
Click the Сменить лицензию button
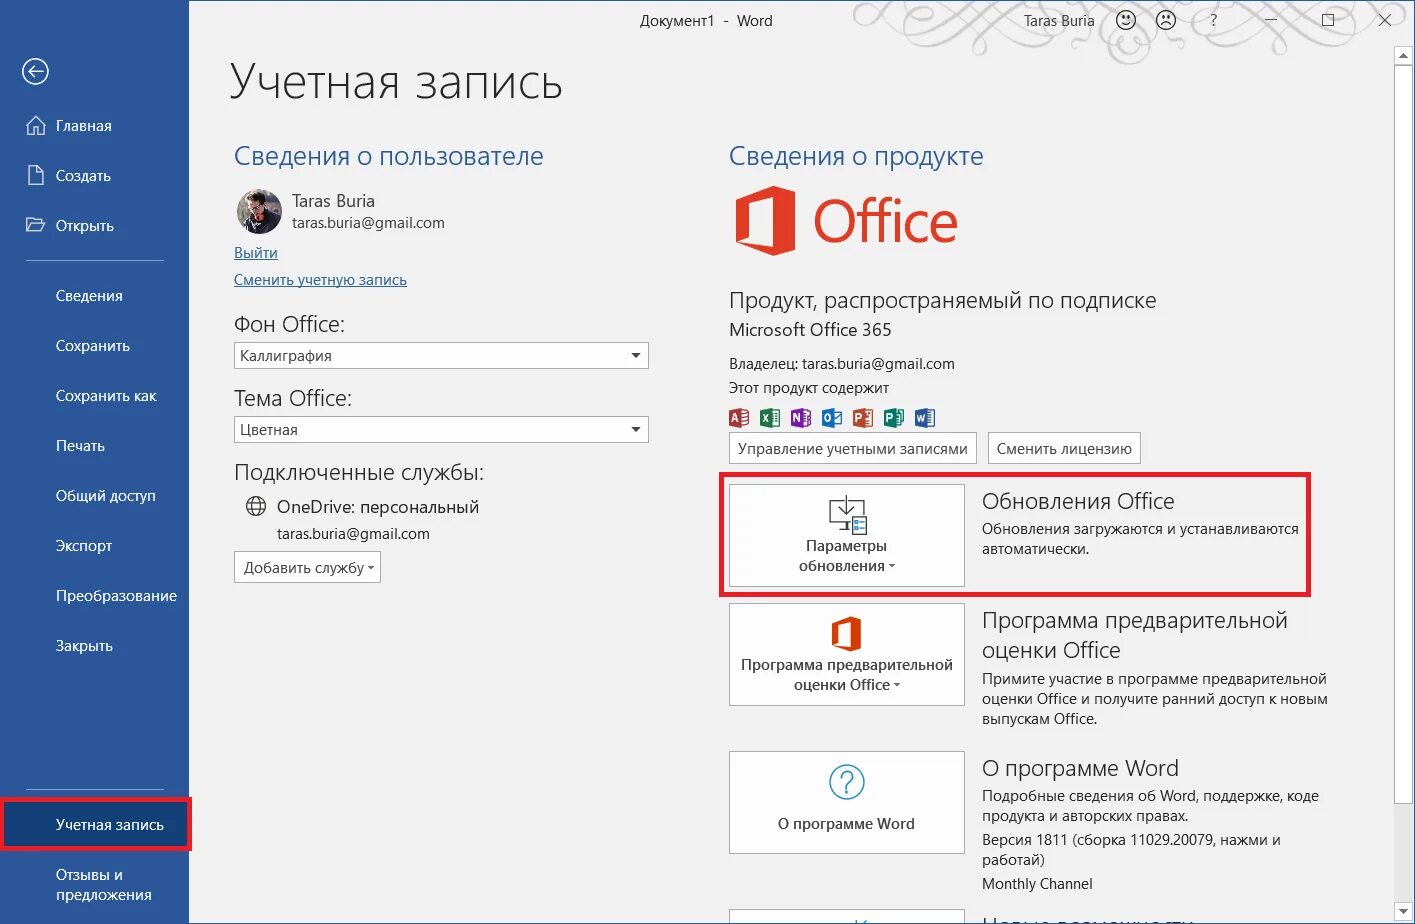(1064, 449)
